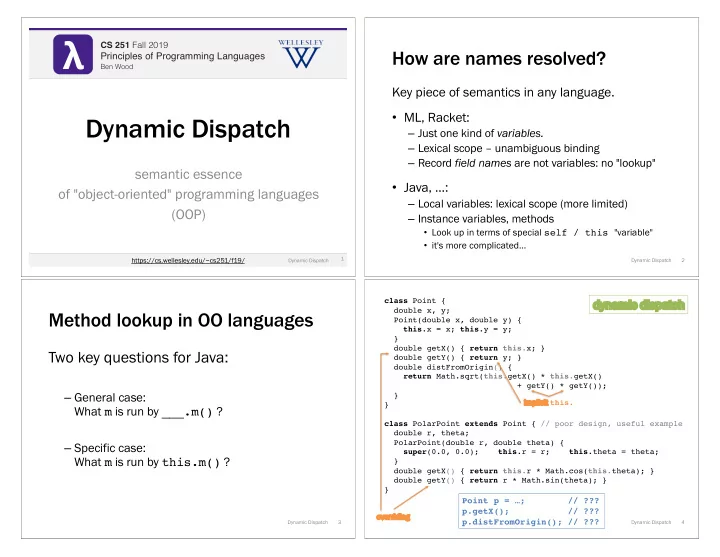720x557 pixels.
Task: Click 'class PolarPoint extends Point' code line
Action: [x=460, y=423]
